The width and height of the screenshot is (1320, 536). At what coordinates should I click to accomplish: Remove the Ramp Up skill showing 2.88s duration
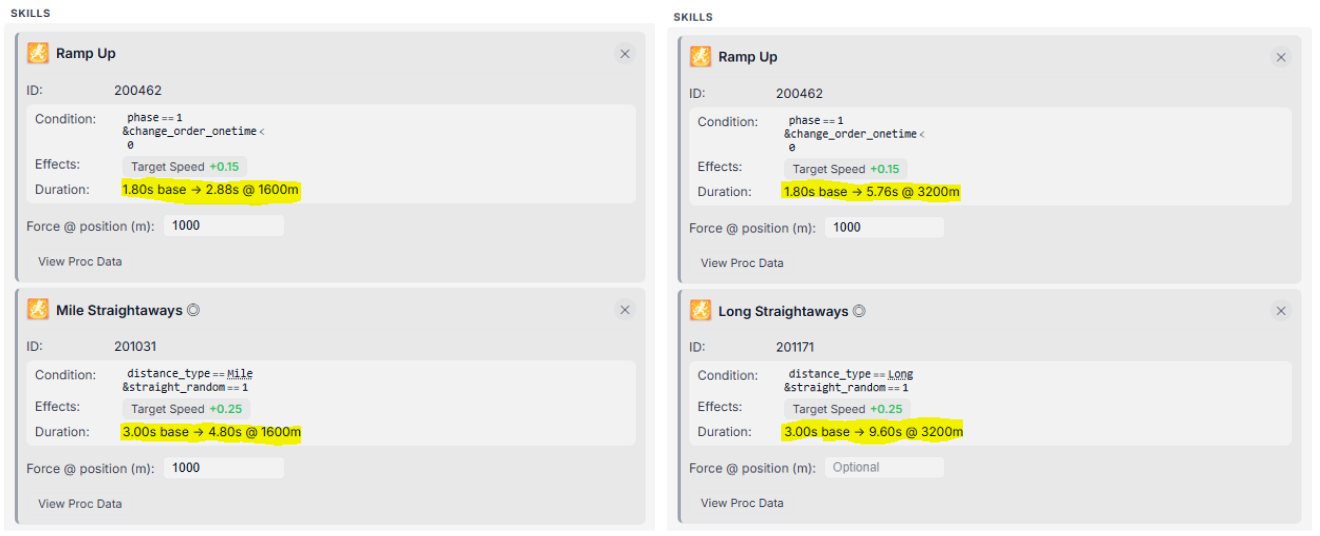[625, 54]
